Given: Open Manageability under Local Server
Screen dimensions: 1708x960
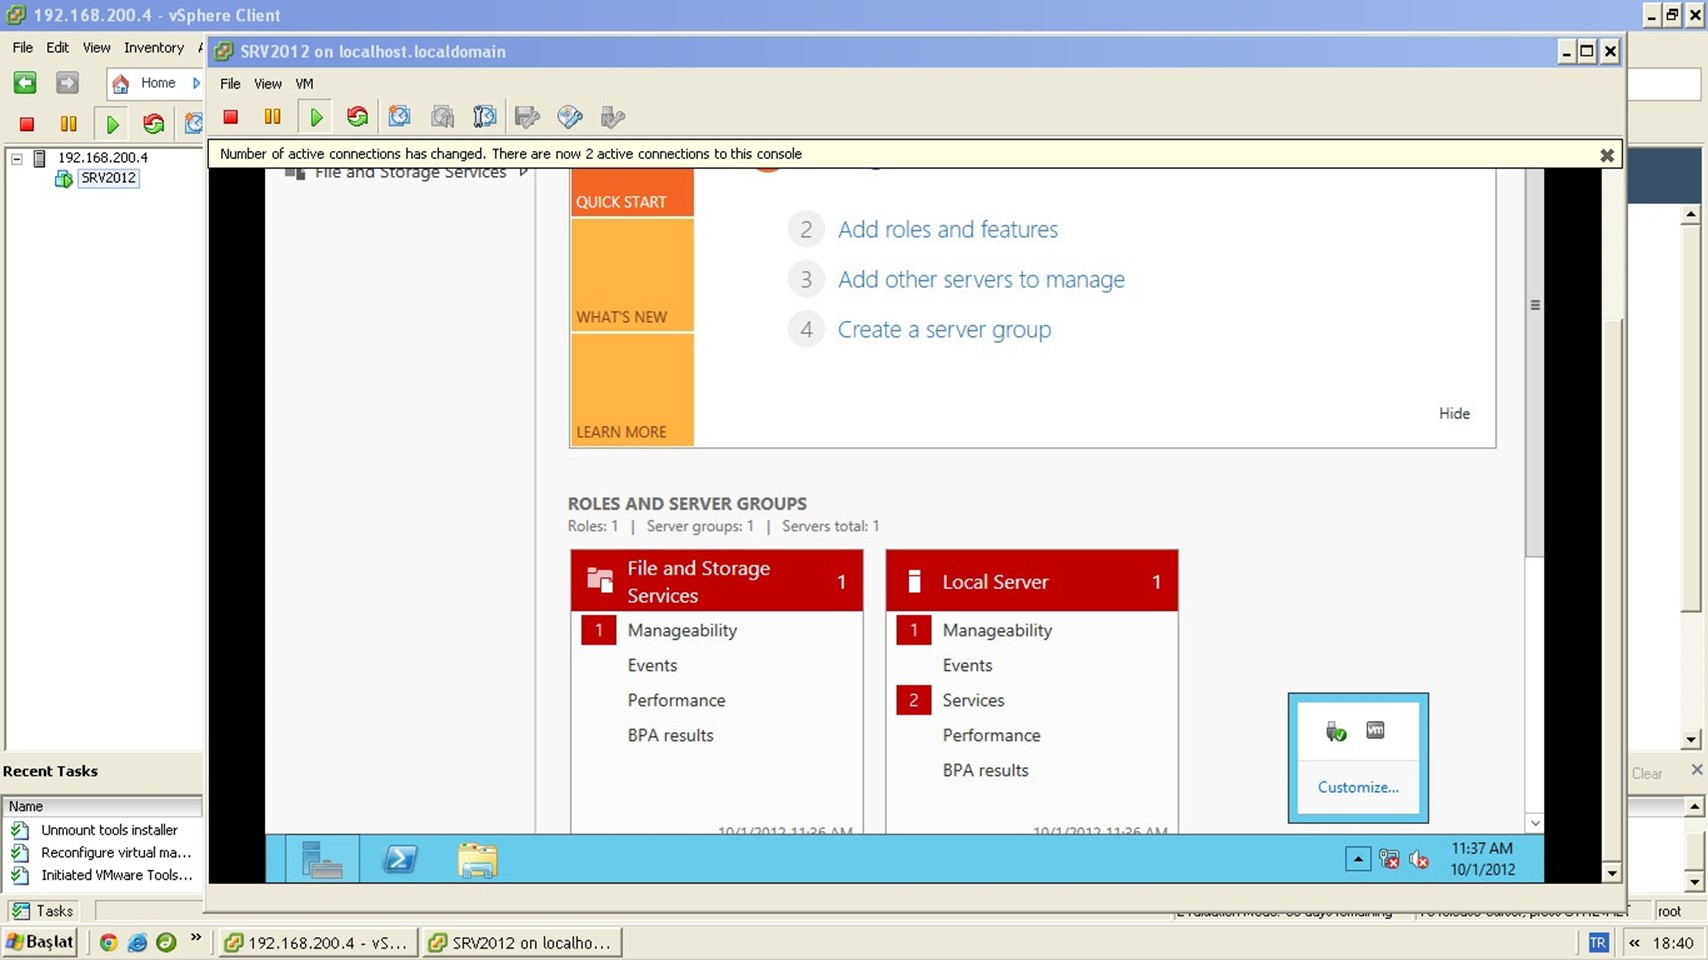Looking at the screenshot, I should 997,630.
